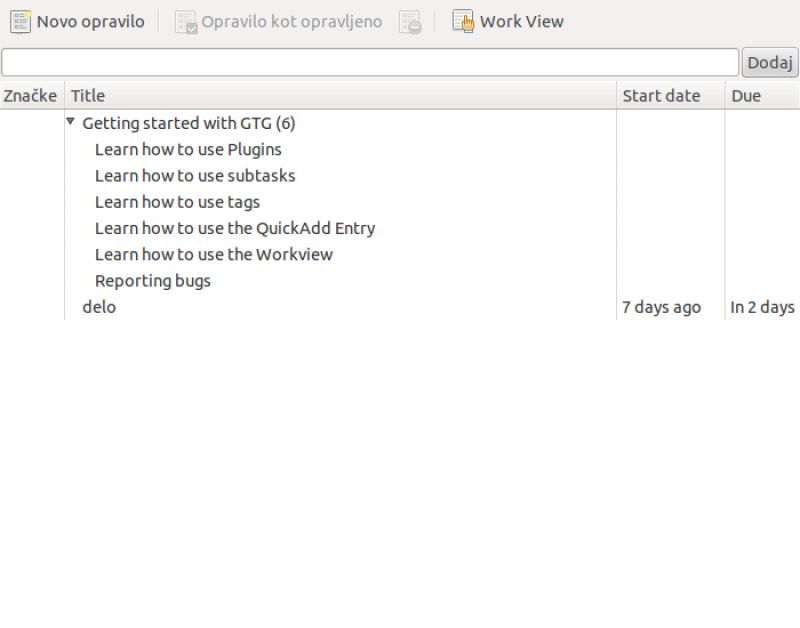Image resolution: width=800 pixels, height=628 pixels.
Task: Select the Learn how to use Plugins task
Action: (188, 150)
